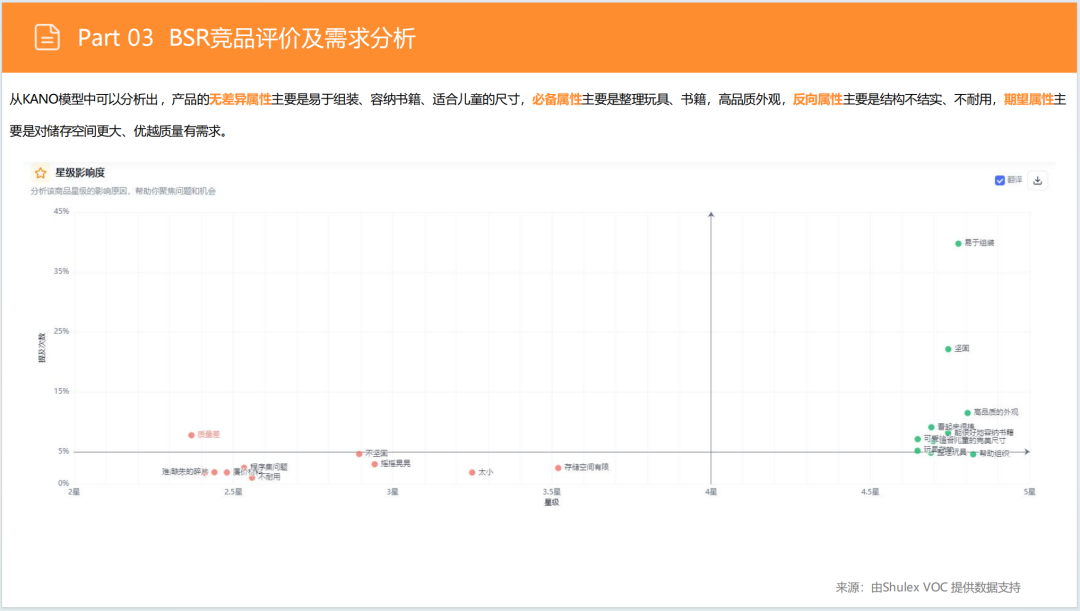This screenshot has height=611, width=1080.
Task: Click the 太小 red data point
Action: [473, 471]
